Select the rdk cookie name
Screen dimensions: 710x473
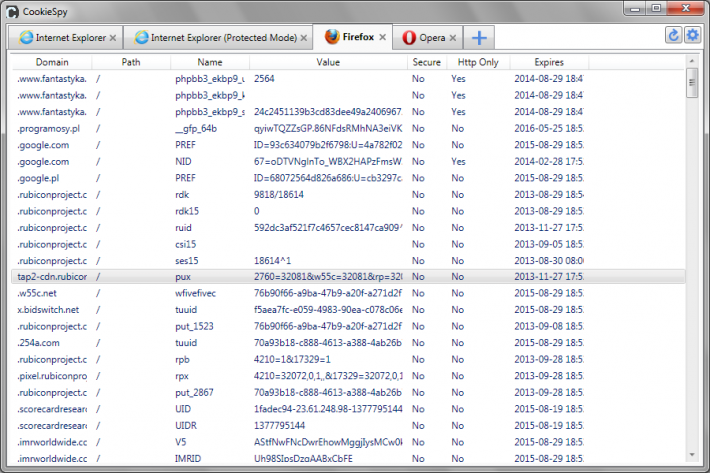point(182,195)
